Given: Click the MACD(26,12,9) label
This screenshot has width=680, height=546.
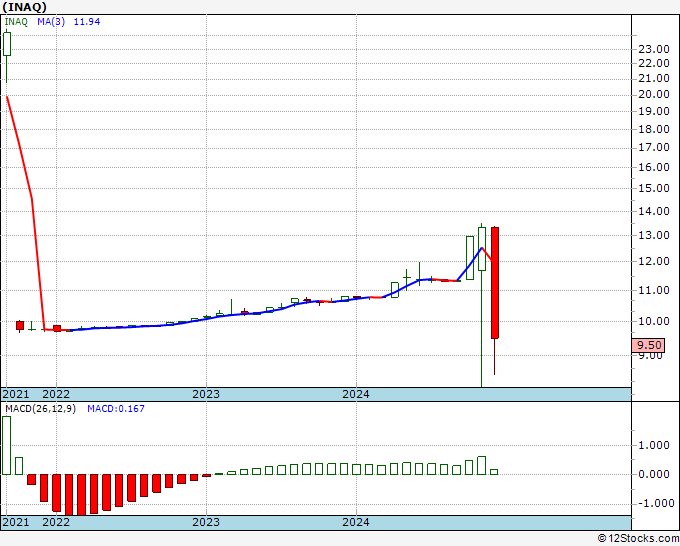Looking at the screenshot, I should coord(40,409).
